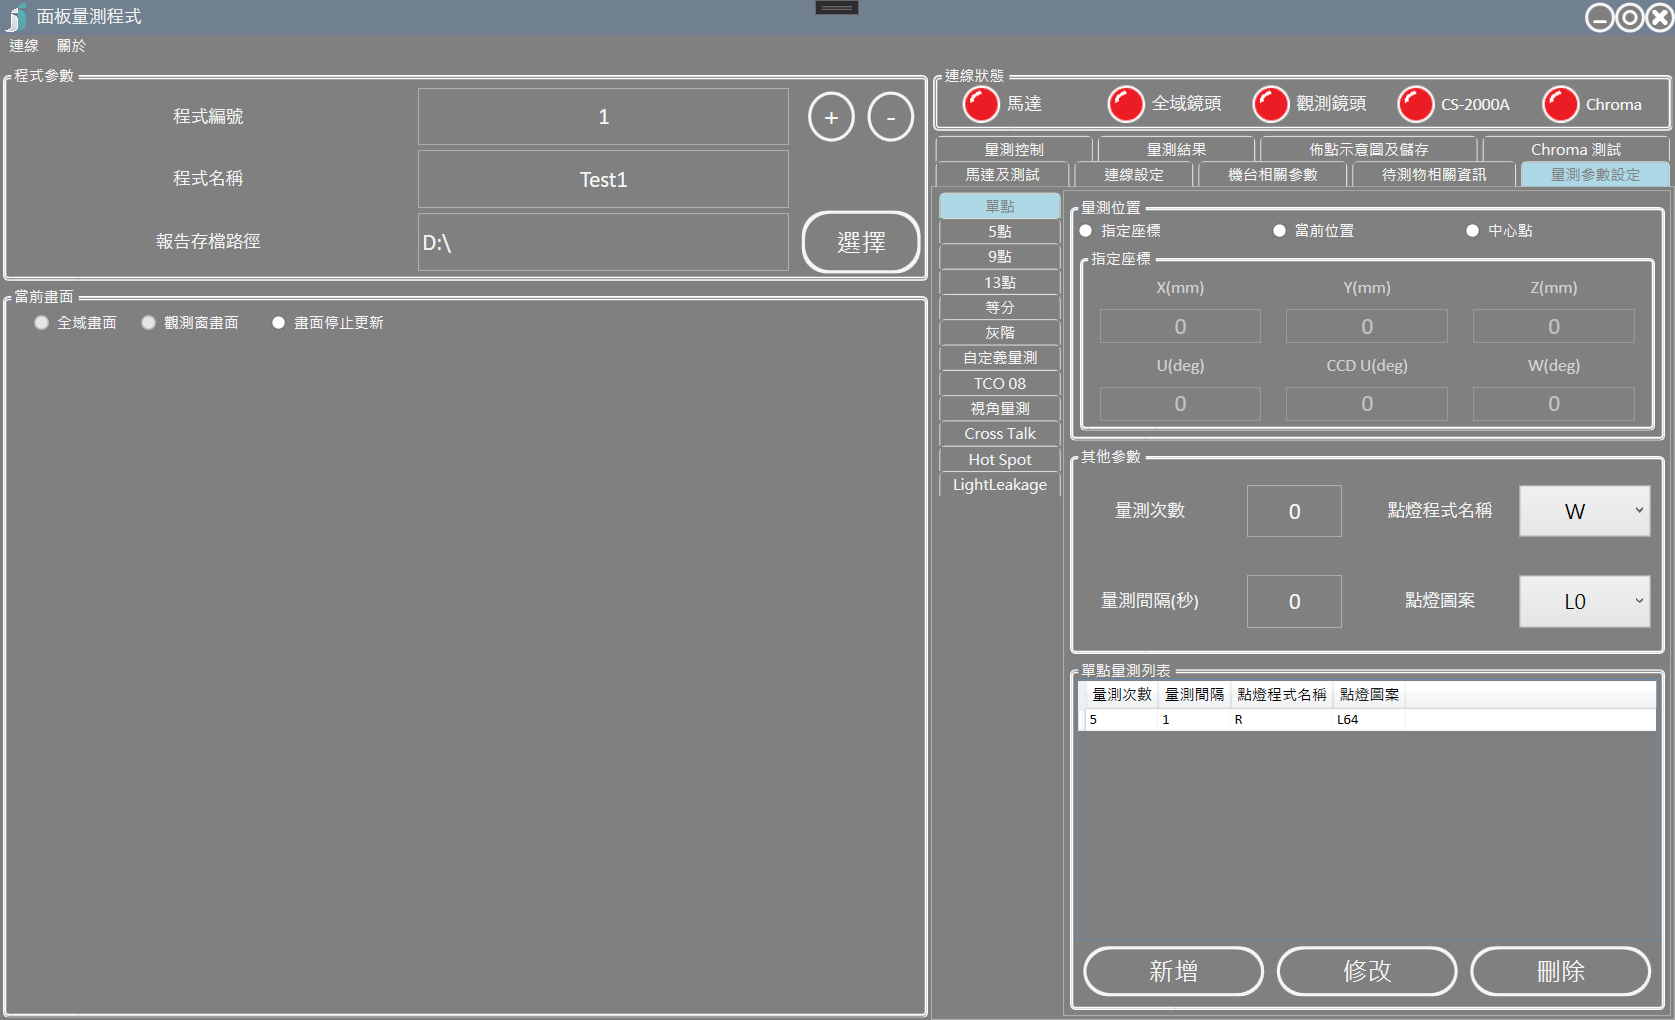Select the 5點 side tab
The image size is (1675, 1020).
pos(1000,231)
